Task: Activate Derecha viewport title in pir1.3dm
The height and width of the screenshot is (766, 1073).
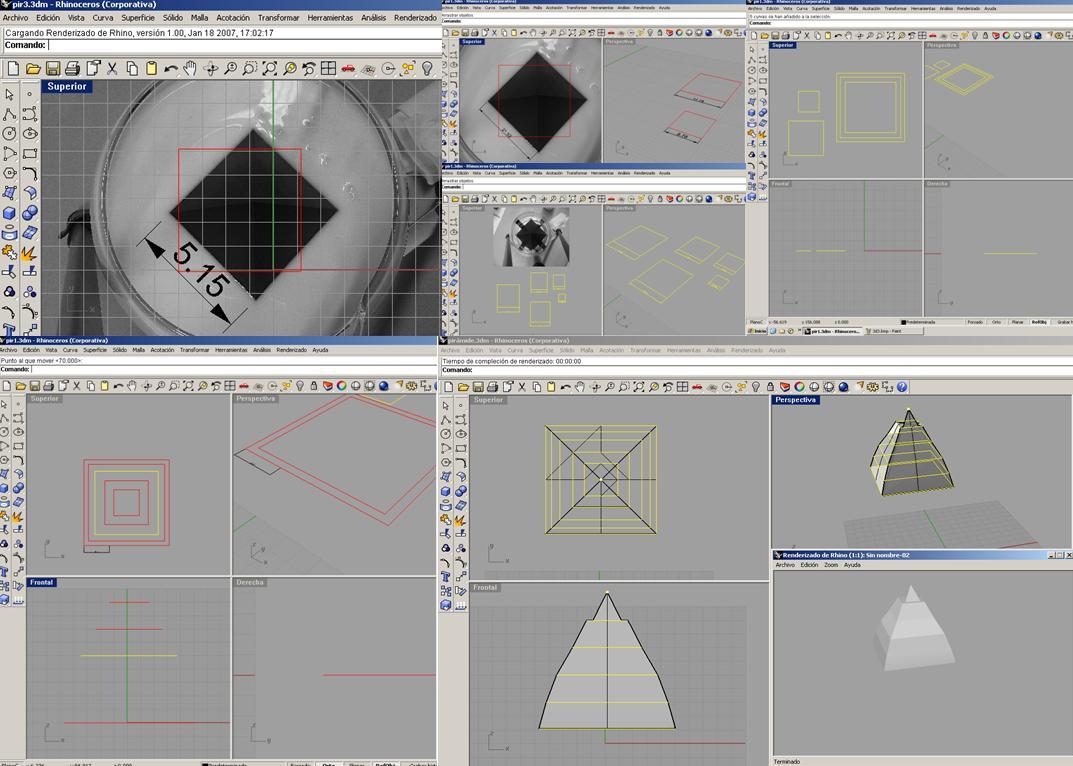Action: [x=250, y=583]
